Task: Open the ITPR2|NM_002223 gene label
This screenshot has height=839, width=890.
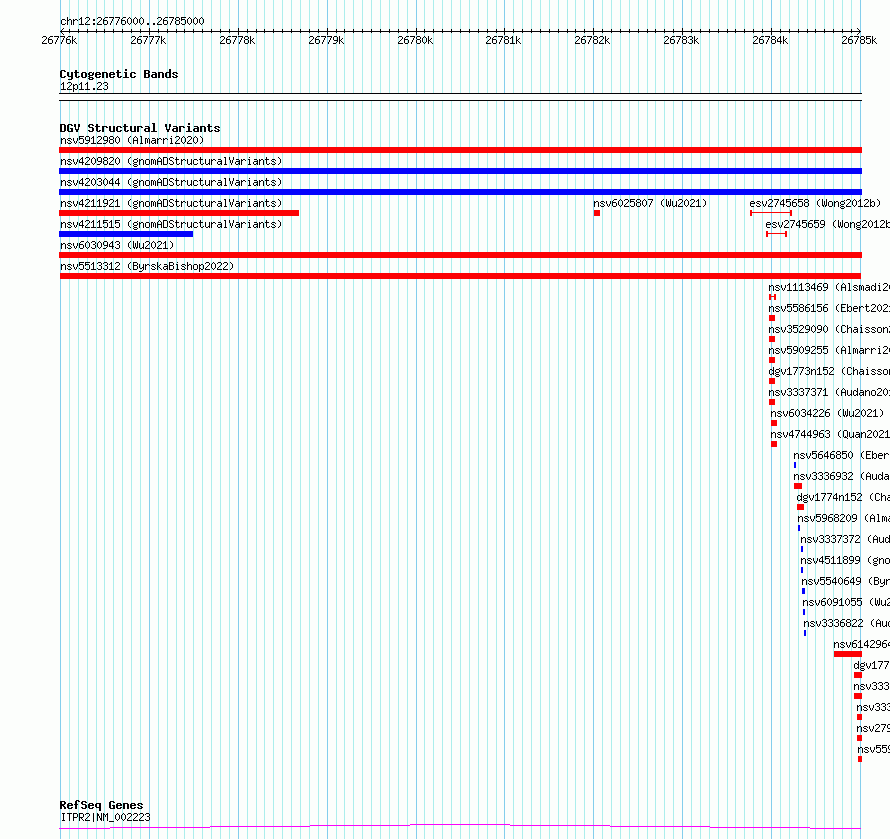Action: (x=106, y=817)
